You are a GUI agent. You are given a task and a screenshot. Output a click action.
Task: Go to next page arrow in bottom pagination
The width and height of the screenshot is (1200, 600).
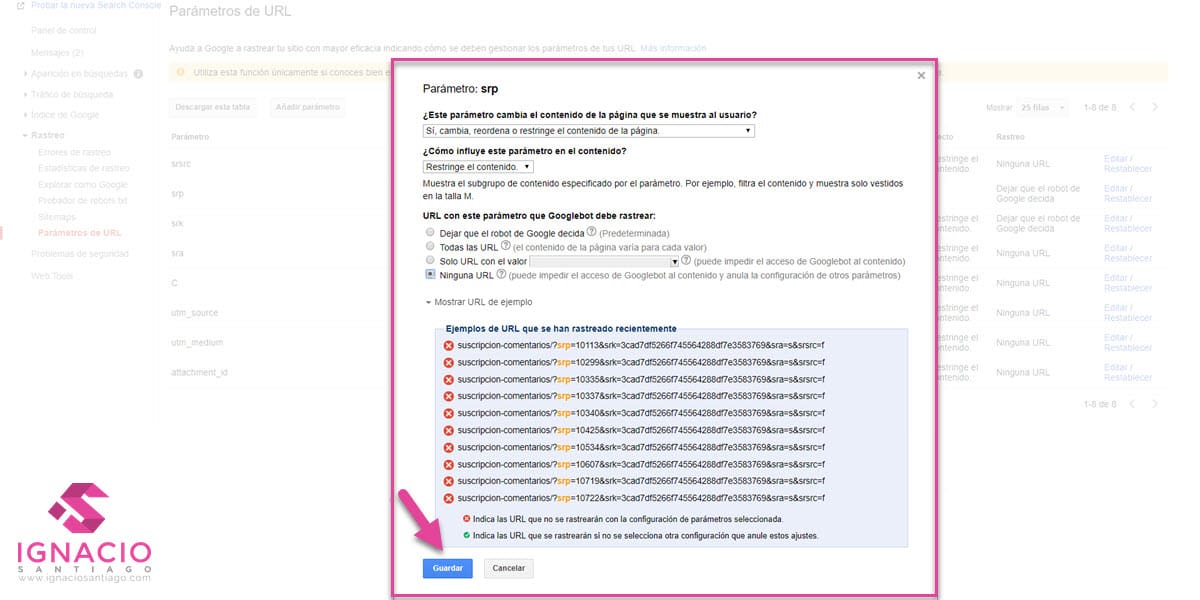[1156, 404]
